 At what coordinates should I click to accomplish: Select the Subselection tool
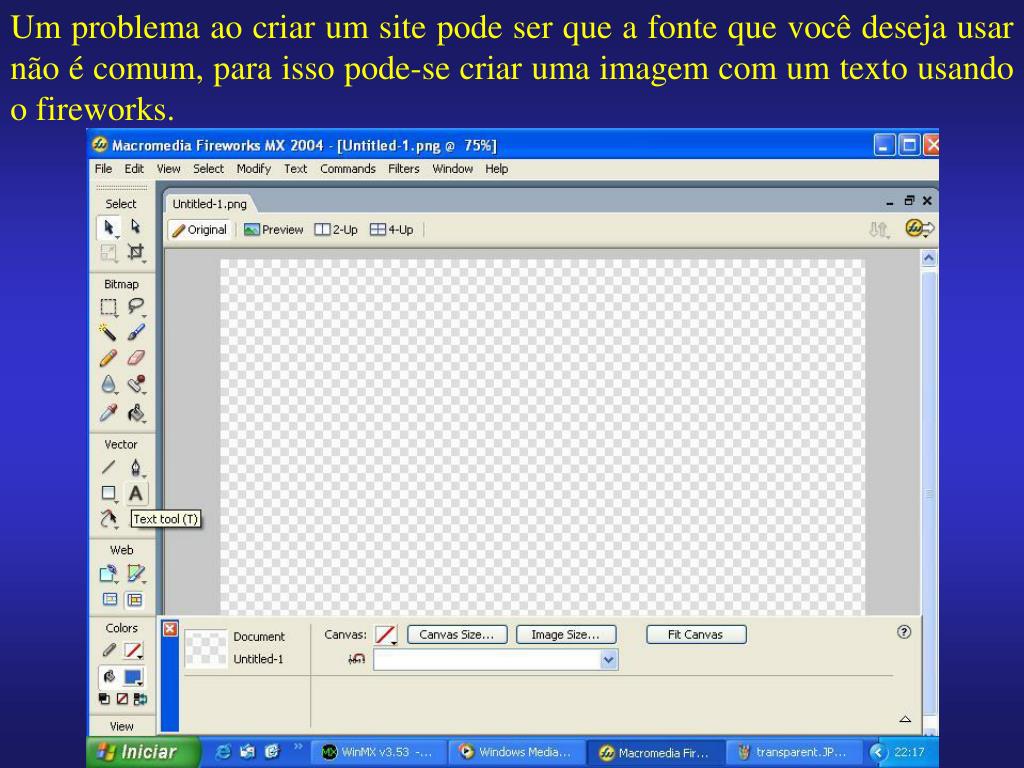coord(135,227)
